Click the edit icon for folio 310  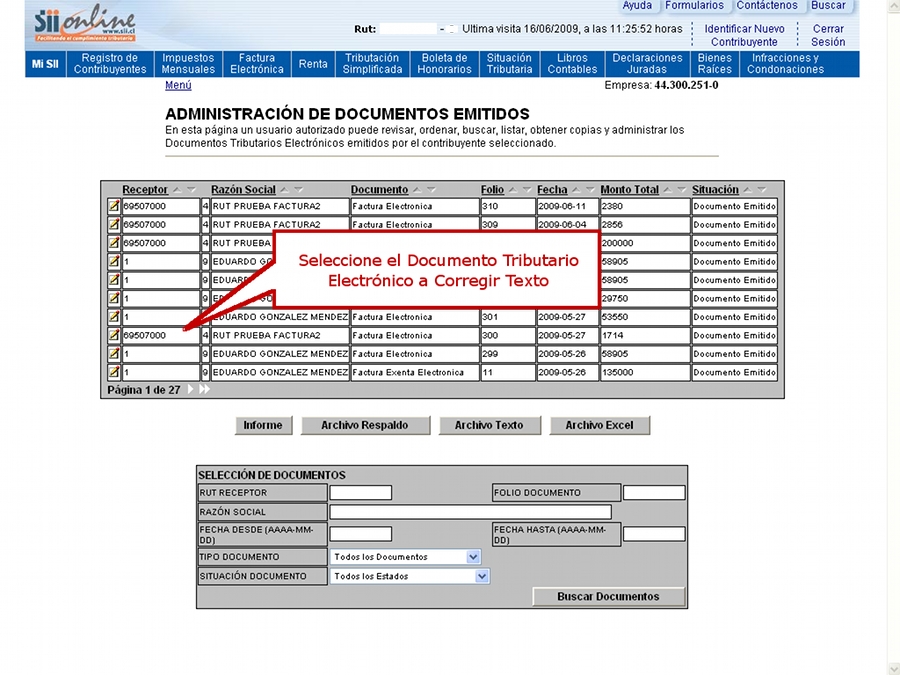coord(114,206)
